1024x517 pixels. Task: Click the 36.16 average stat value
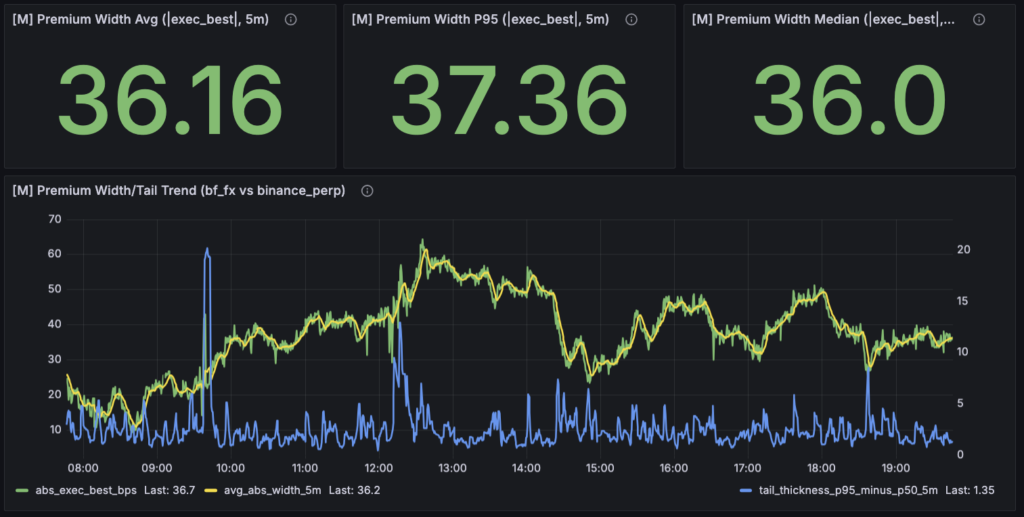click(170, 100)
